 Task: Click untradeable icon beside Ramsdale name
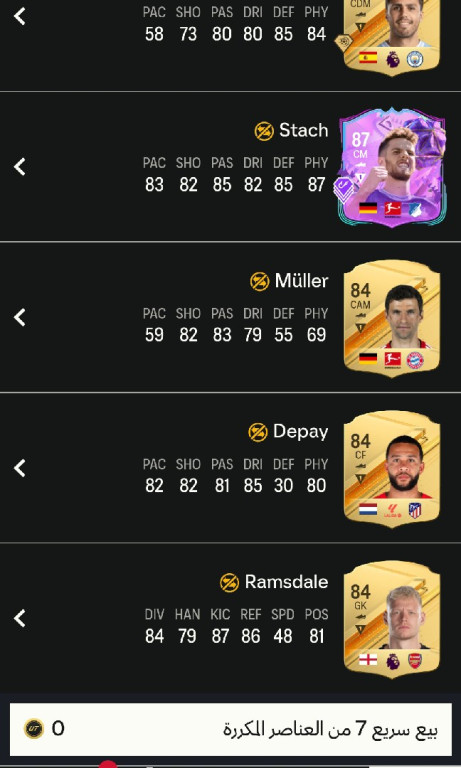tap(229, 583)
